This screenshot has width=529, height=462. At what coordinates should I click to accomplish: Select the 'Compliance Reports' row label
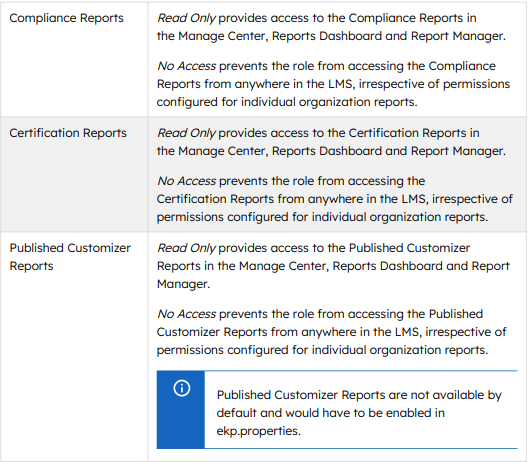click(66, 18)
